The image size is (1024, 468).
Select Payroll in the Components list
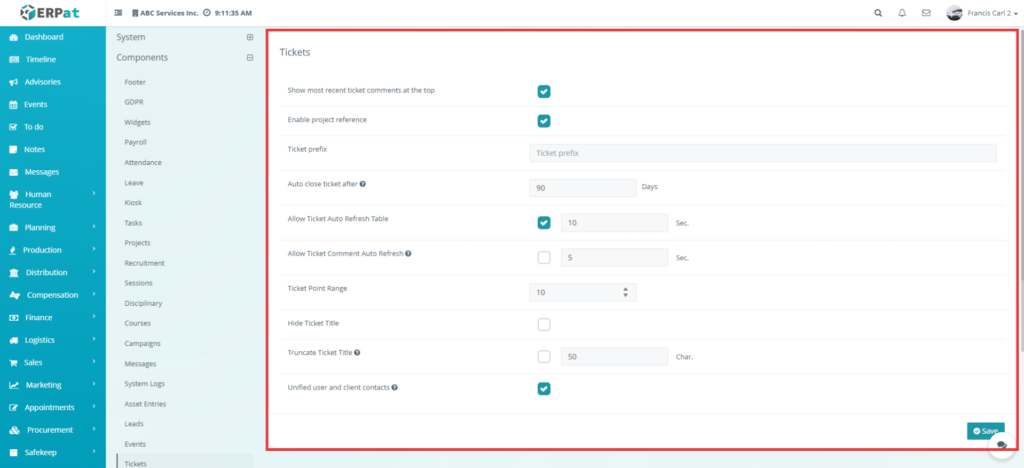(x=135, y=142)
